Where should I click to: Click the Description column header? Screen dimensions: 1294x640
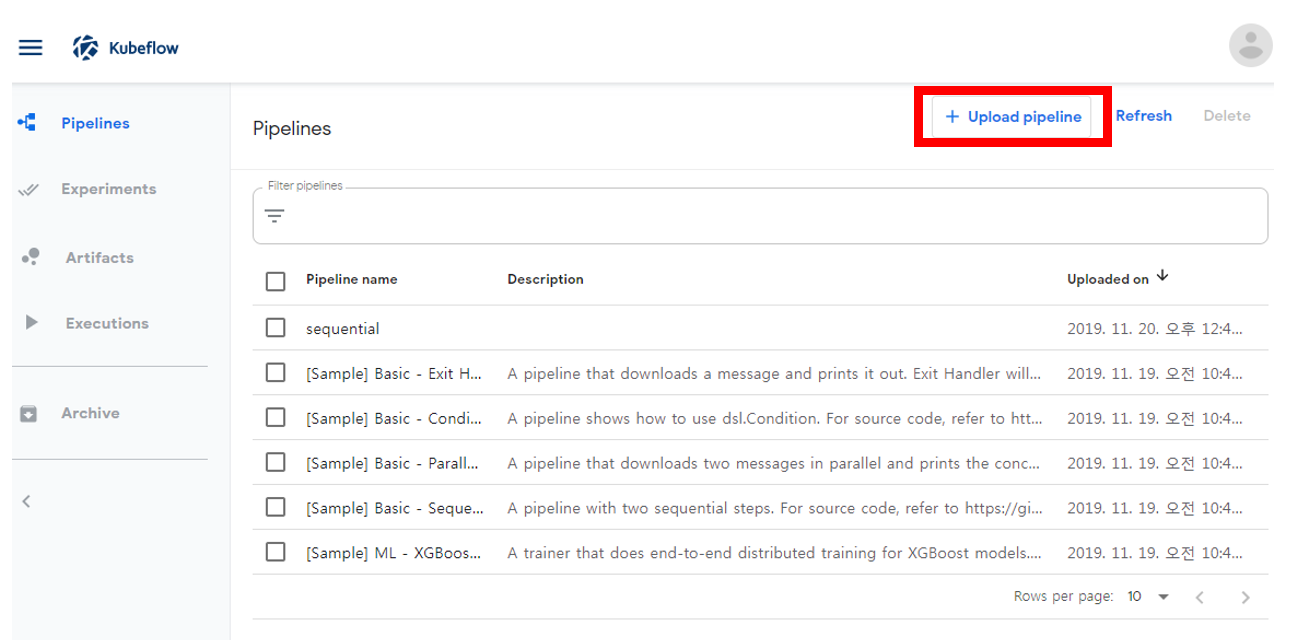[x=545, y=280]
